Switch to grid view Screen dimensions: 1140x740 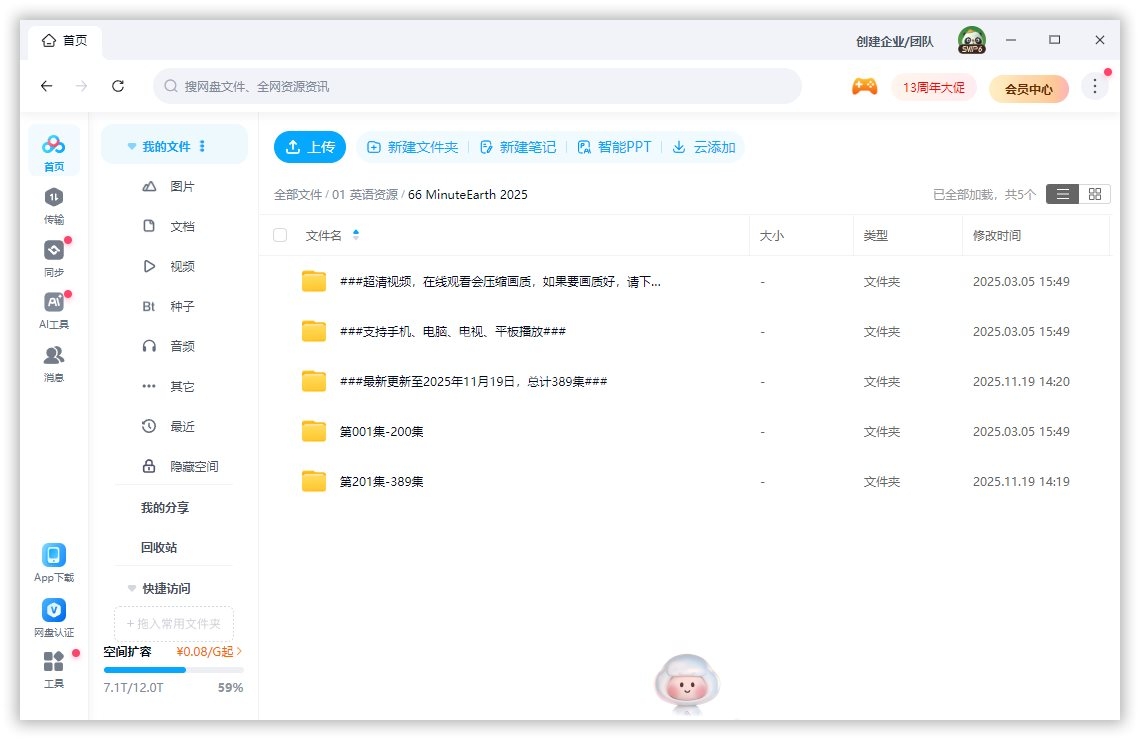pyautogui.click(x=1094, y=194)
